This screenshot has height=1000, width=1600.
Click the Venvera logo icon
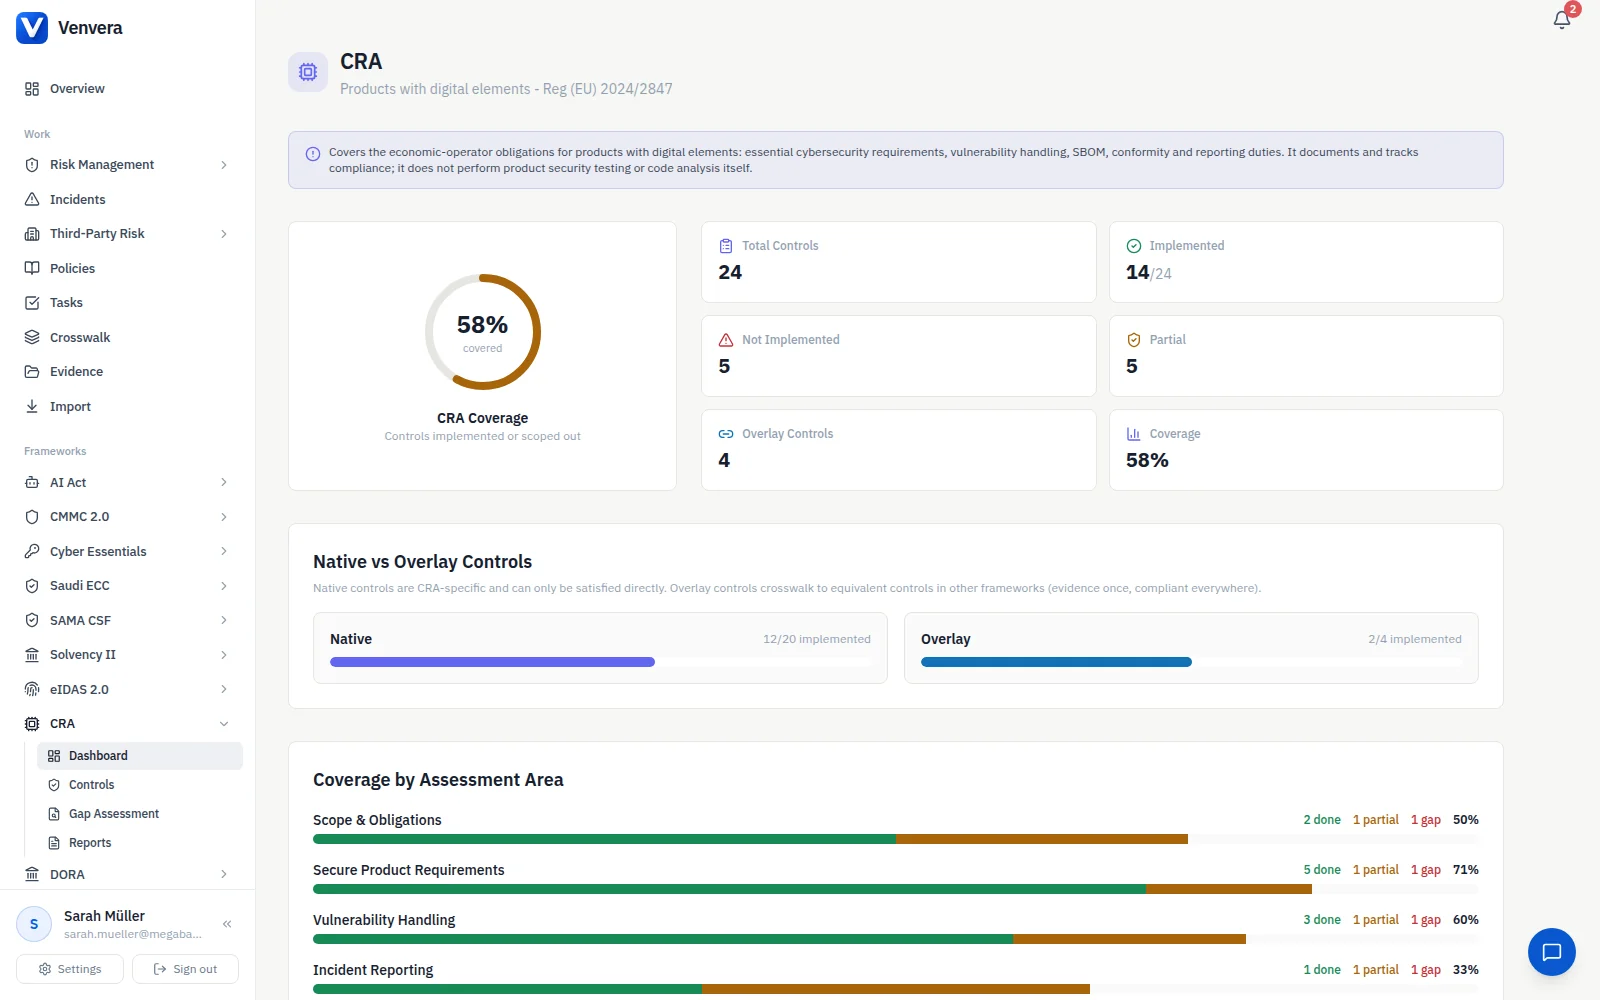32,28
